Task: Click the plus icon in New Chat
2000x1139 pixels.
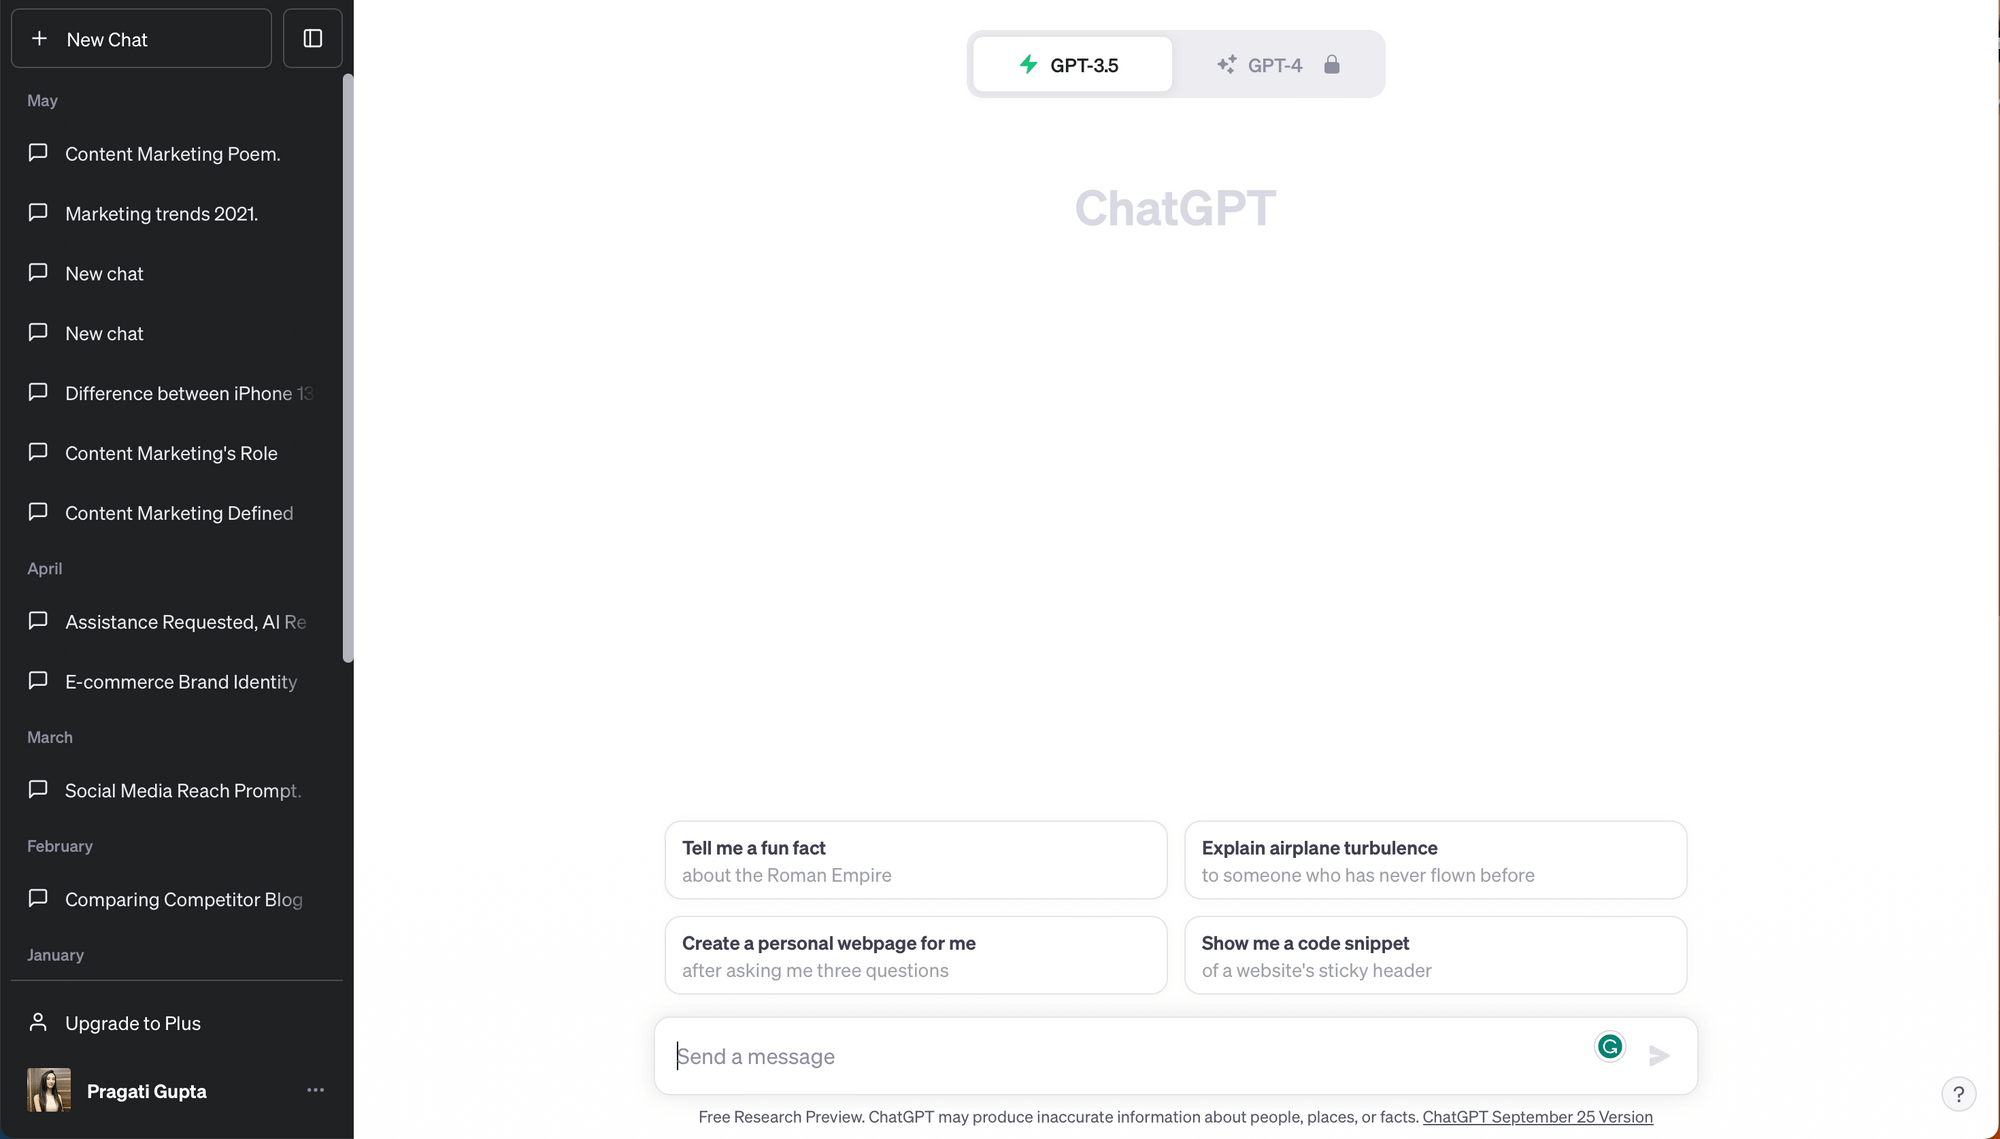Action: coord(39,39)
